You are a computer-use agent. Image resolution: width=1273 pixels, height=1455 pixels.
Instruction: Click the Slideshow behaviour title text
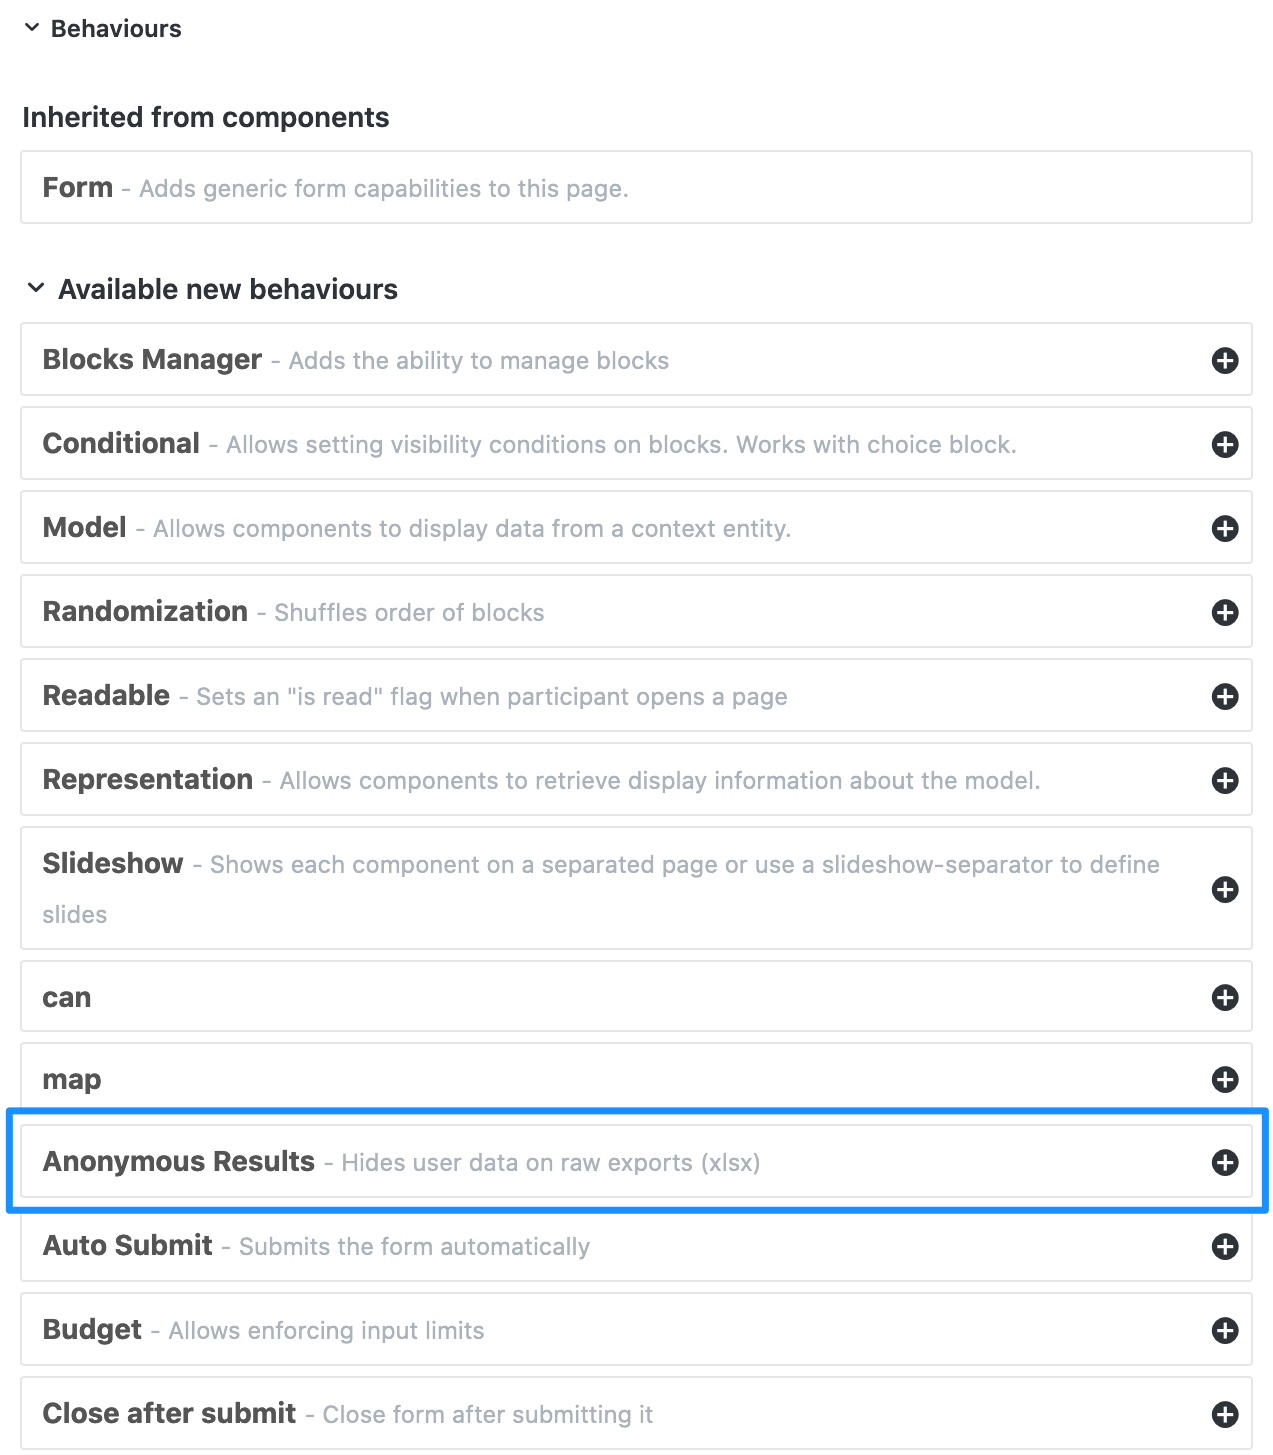click(113, 863)
